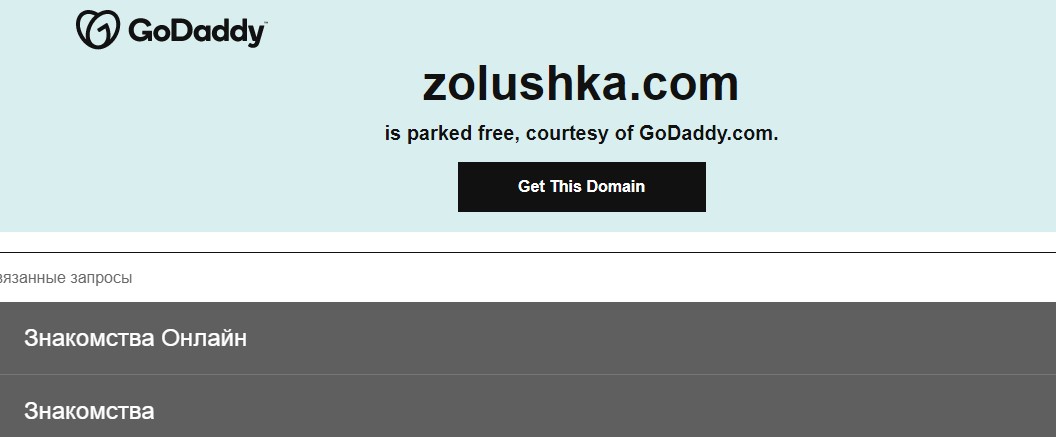1056x437 pixels.
Task: Click the GoDaddy heart logo icon
Action: [98, 30]
